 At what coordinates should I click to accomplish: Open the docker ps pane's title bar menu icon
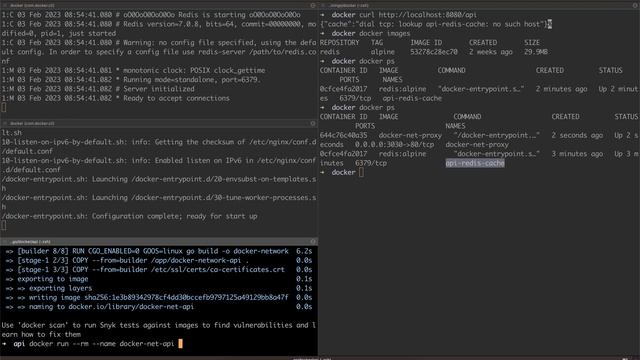[x=635, y=5]
